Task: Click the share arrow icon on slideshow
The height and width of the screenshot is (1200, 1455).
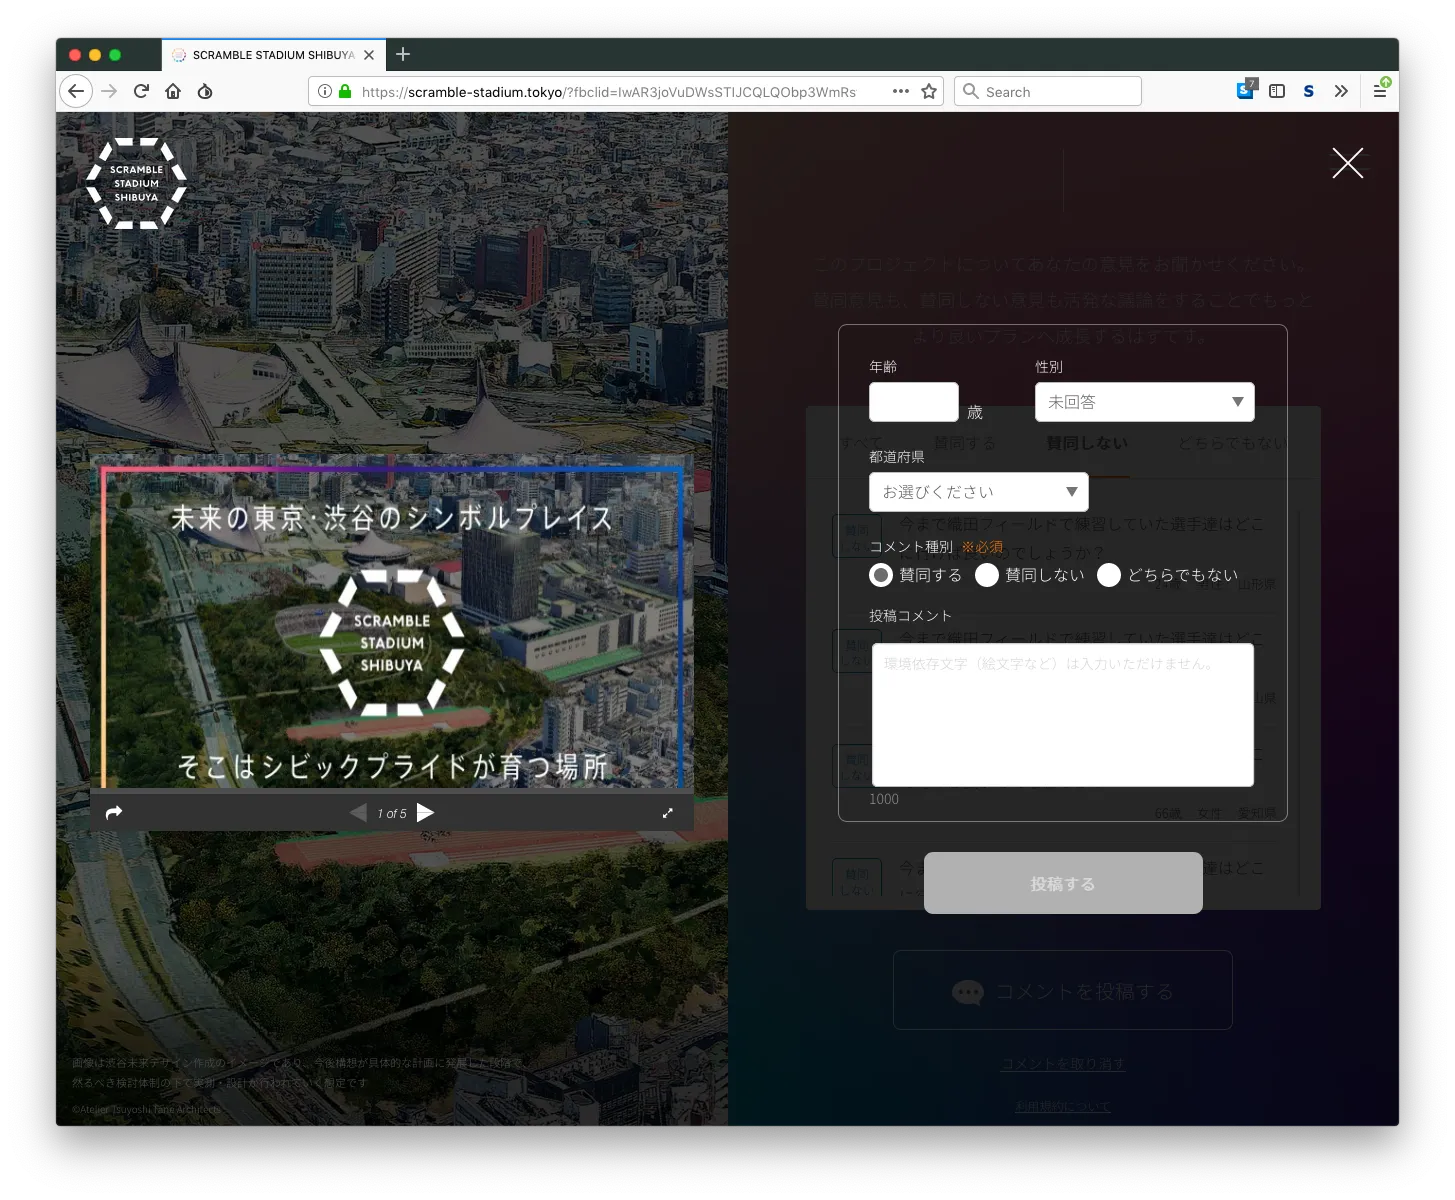Action: pyautogui.click(x=114, y=813)
